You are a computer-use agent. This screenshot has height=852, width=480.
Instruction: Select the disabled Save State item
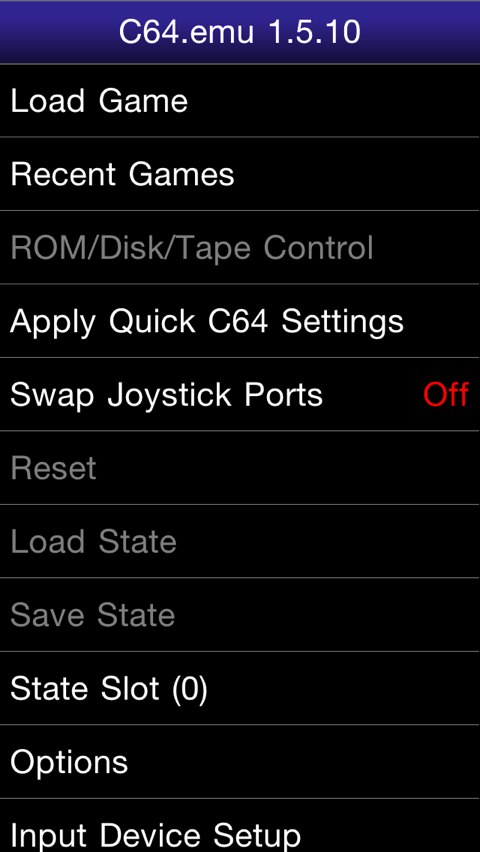[x=240, y=615]
